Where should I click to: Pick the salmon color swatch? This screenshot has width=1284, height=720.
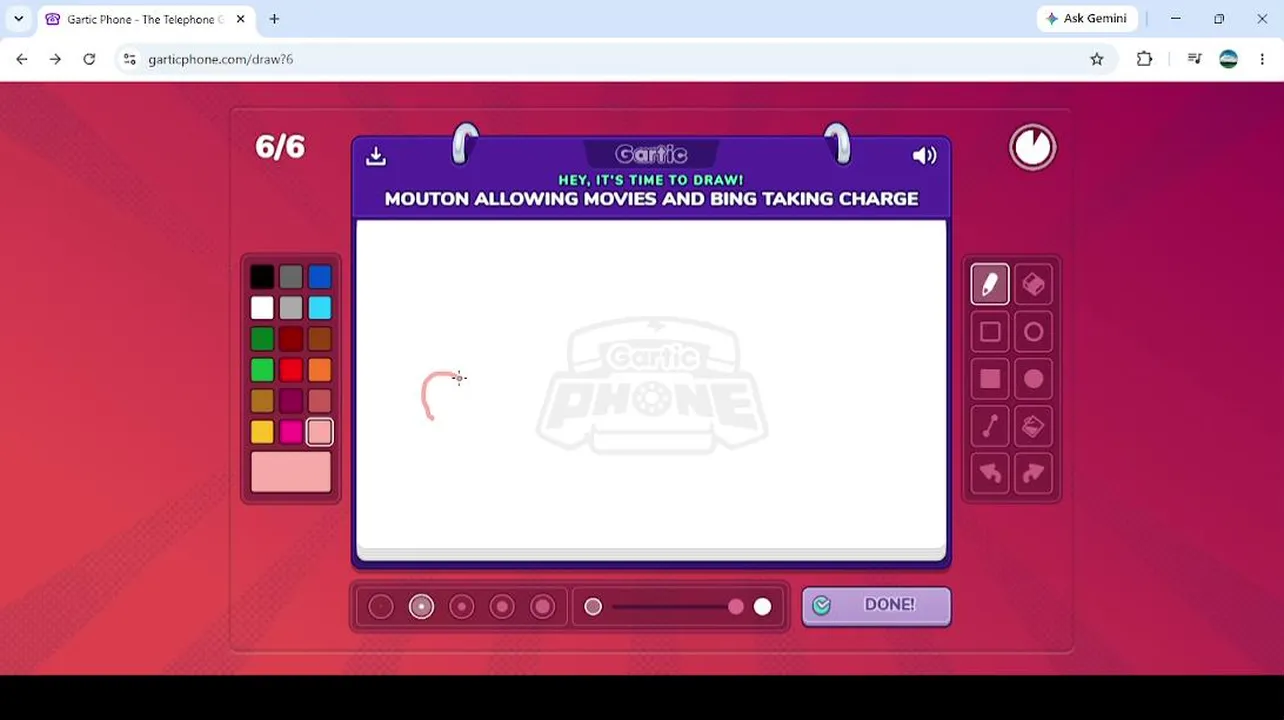coord(320,401)
